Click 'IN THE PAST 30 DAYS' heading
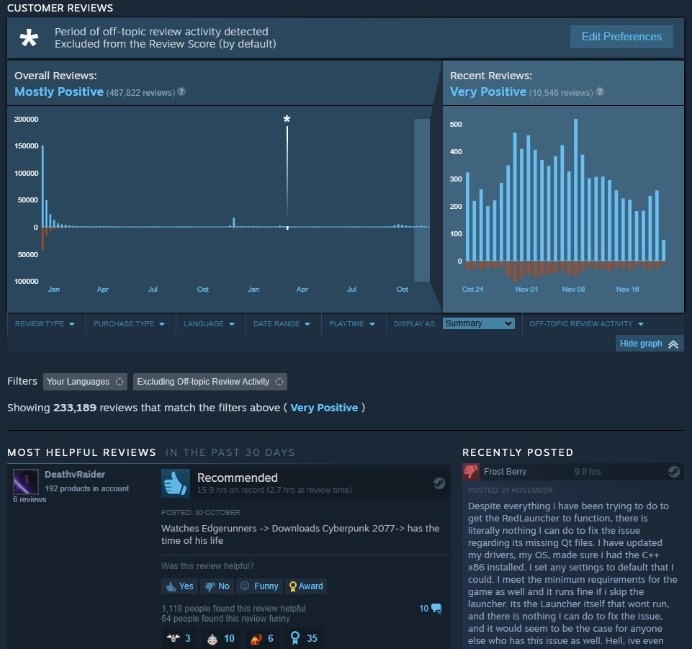692x649 pixels. coord(230,453)
